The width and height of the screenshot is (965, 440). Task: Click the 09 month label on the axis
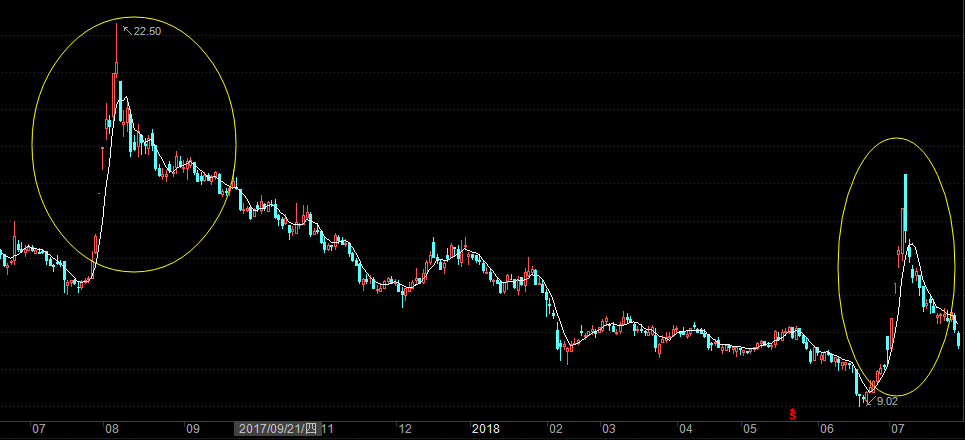click(193, 429)
